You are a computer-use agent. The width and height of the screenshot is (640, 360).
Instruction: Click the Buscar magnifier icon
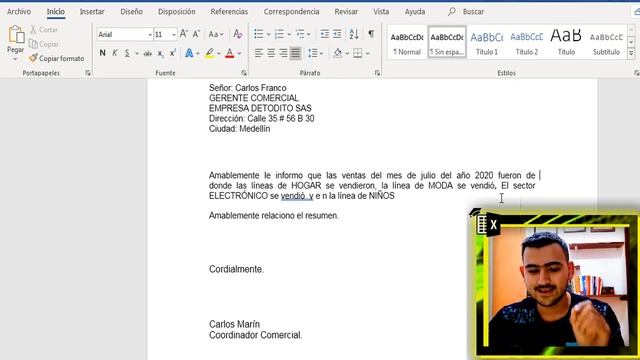(451, 11)
